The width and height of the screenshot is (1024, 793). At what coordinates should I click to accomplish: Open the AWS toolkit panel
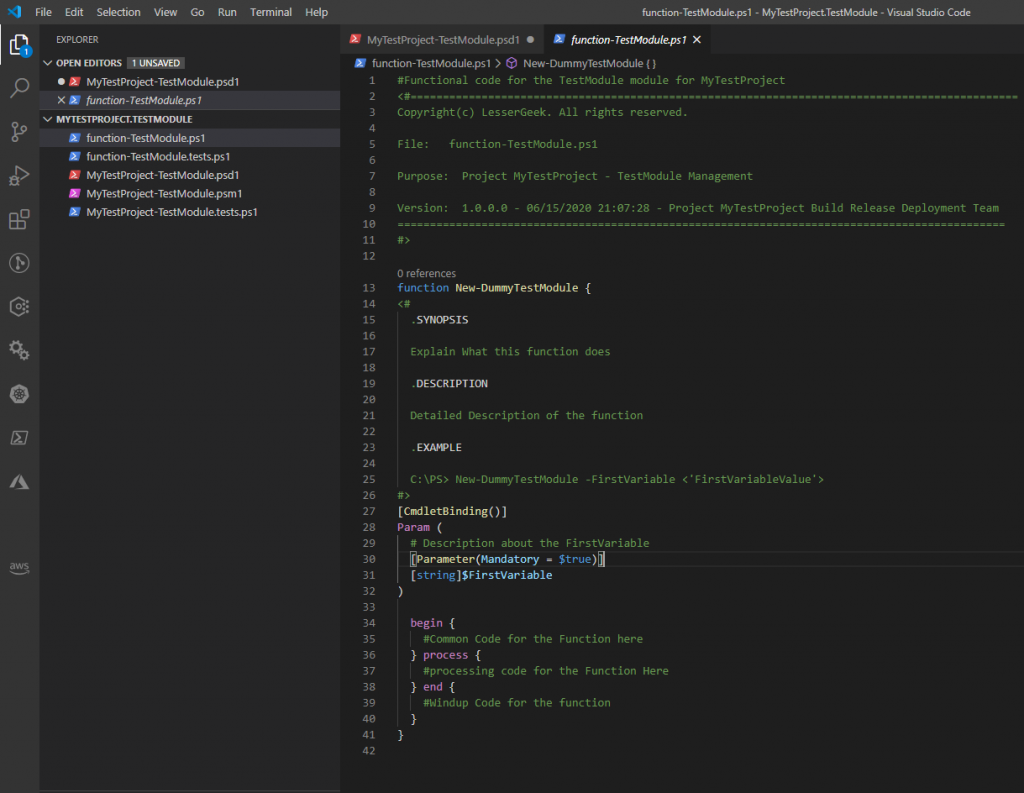(x=19, y=567)
